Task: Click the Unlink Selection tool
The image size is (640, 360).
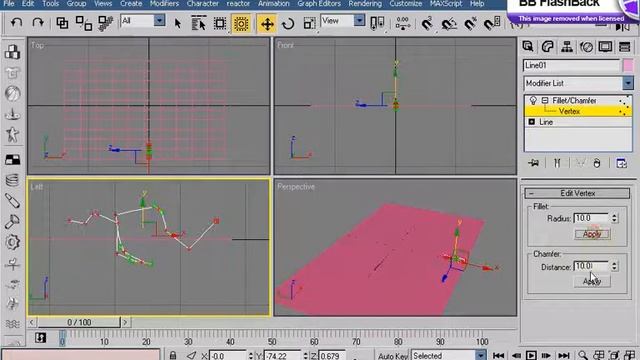Action: click(x=84, y=23)
